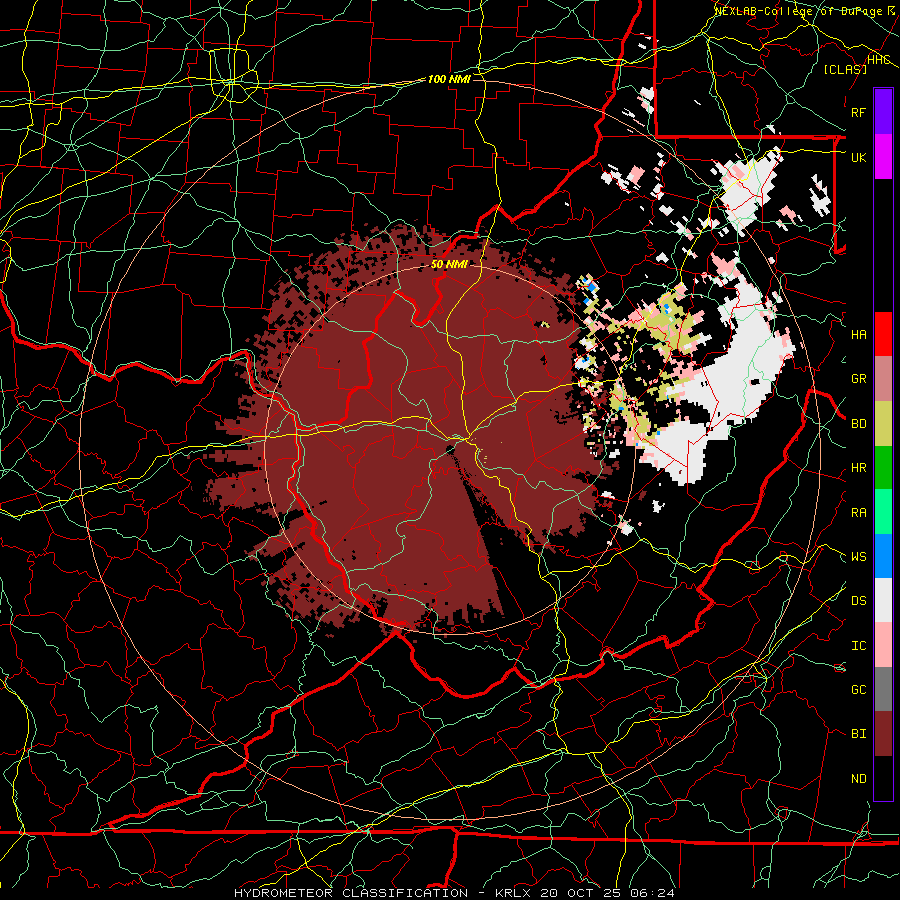900x900 pixels.
Task: Click the HR green legend swatch
Action: [x=883, y=468]
